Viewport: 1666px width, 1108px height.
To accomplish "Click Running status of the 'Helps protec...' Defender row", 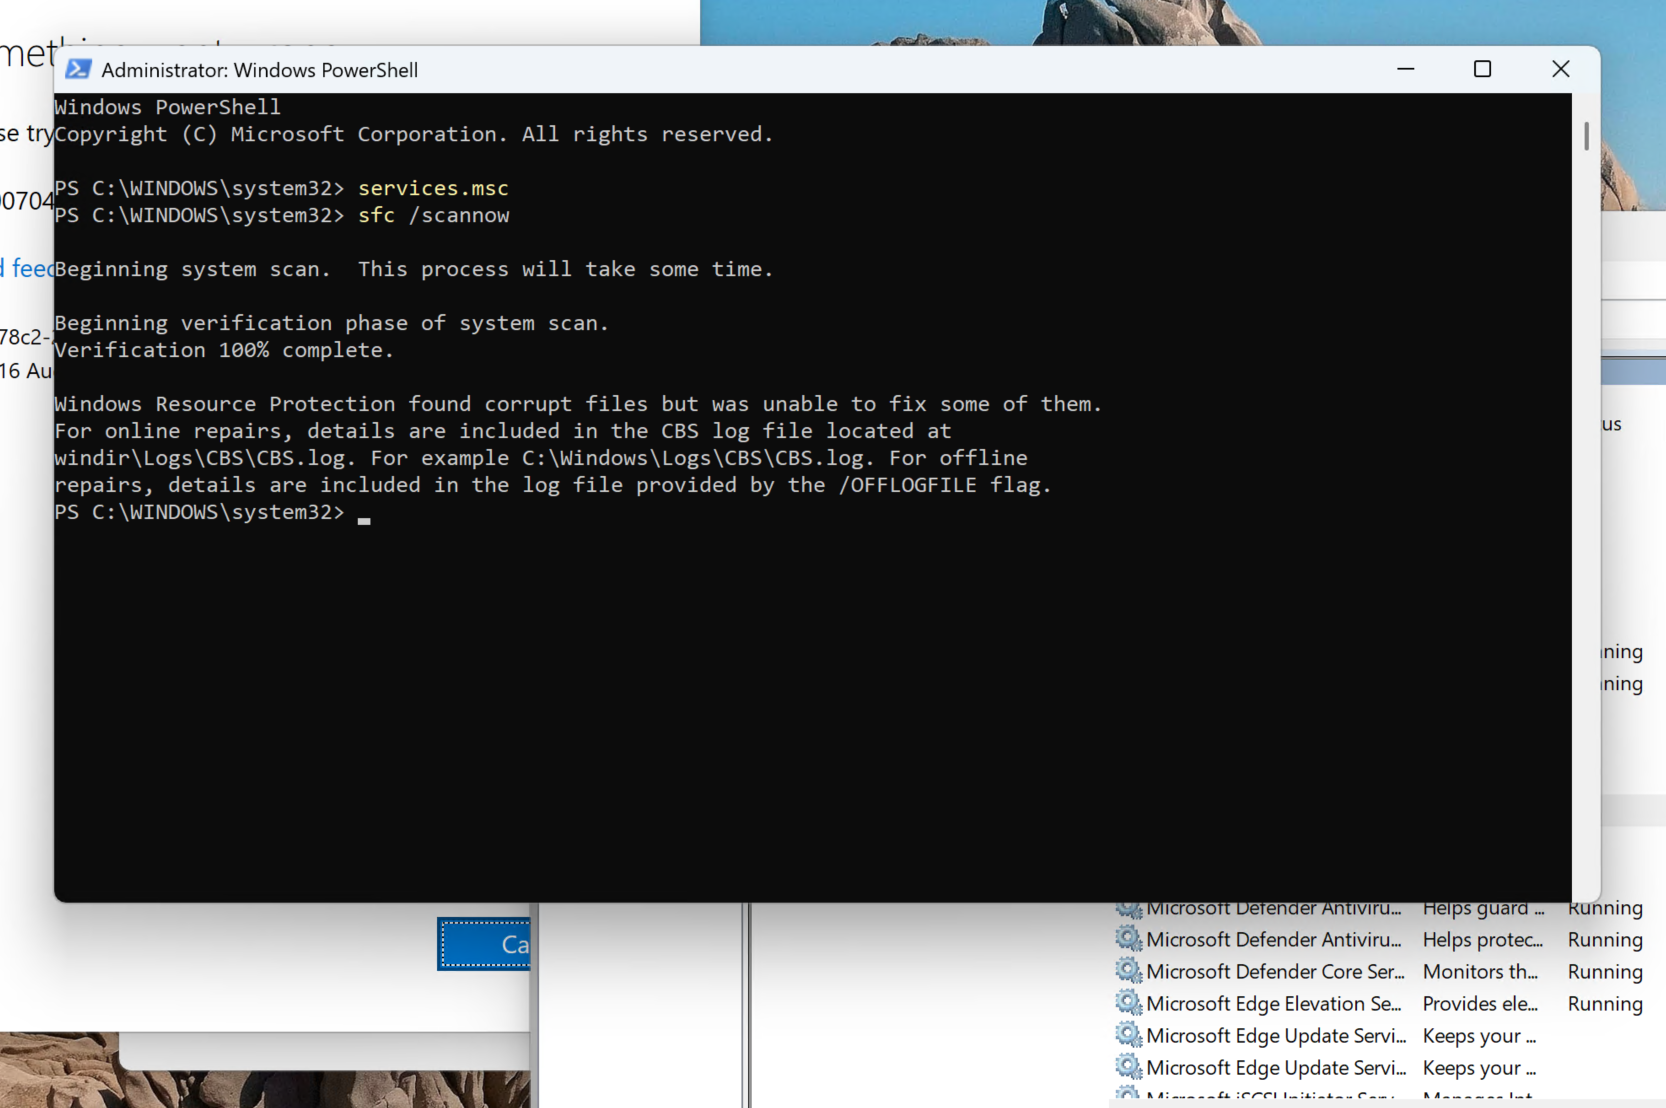I will point(1605,940).
